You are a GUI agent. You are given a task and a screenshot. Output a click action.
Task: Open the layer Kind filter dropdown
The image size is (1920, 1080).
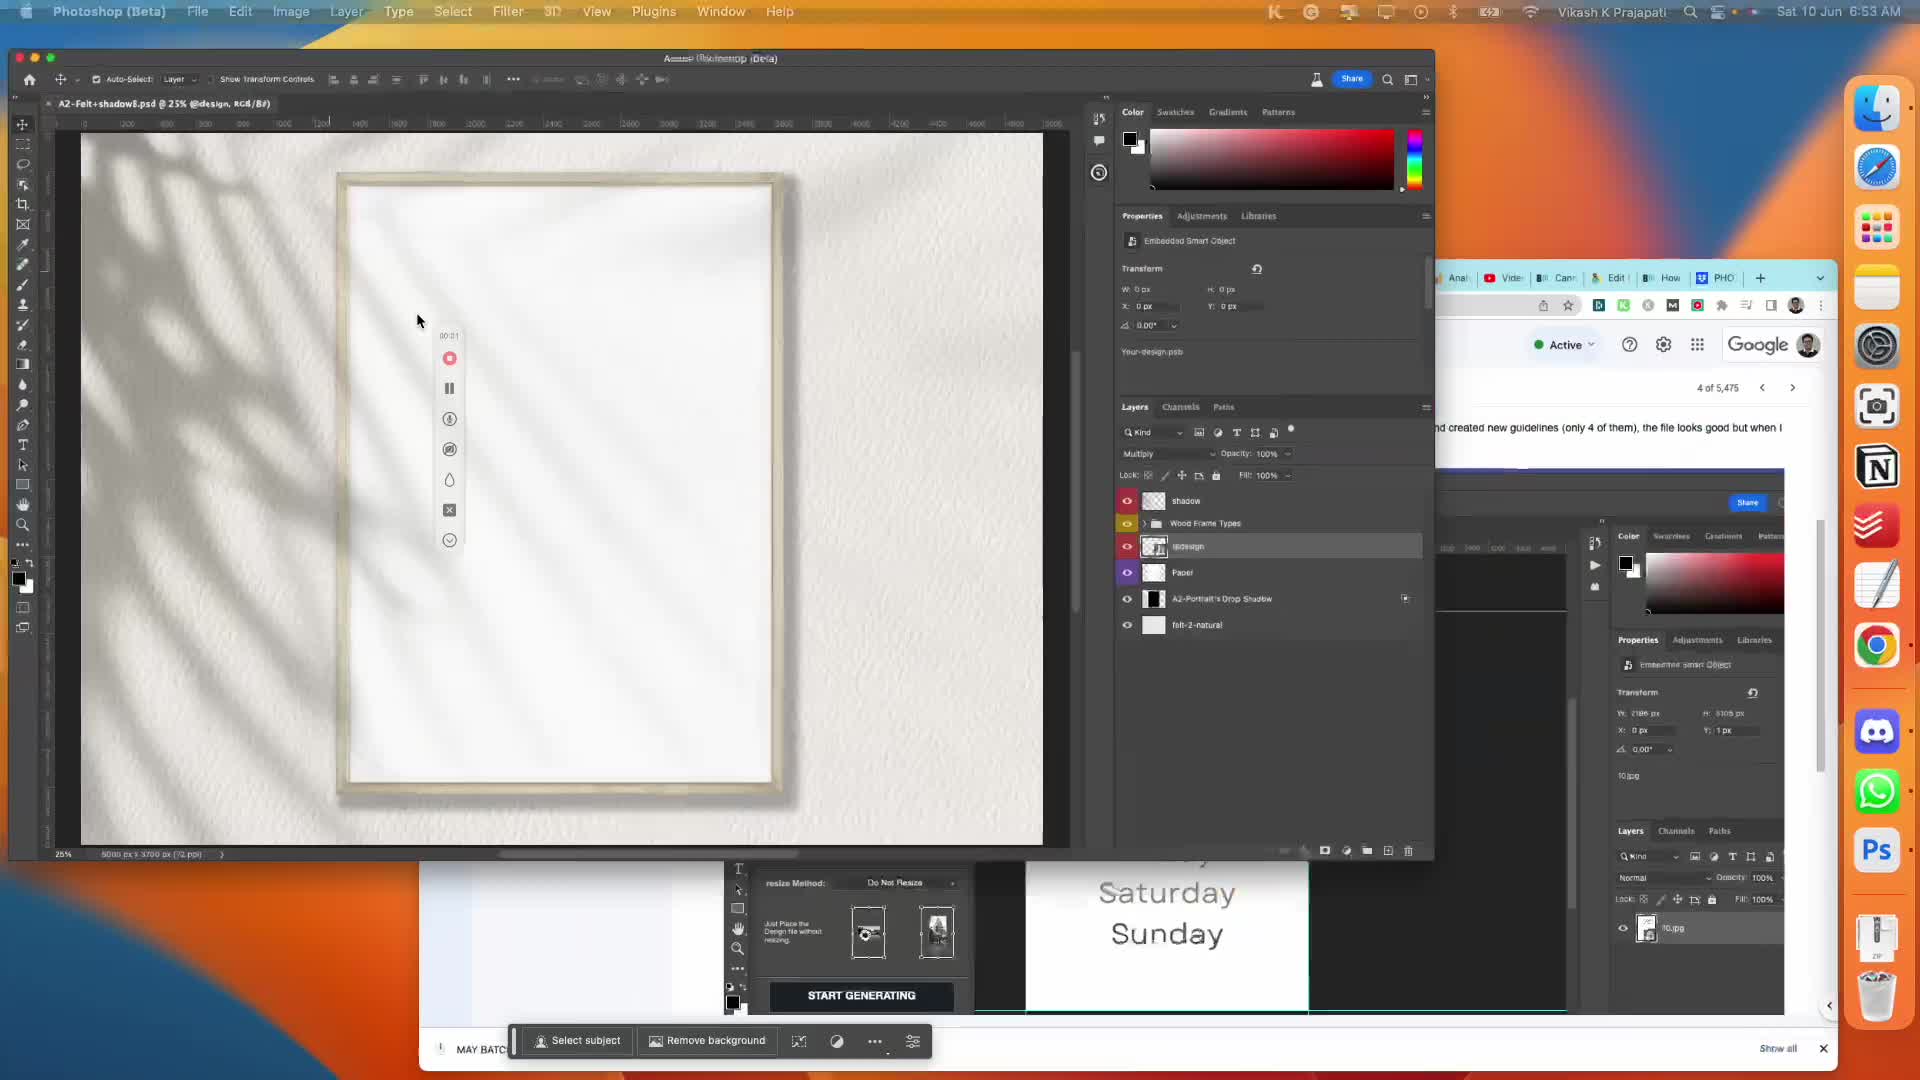(1153, 433)
